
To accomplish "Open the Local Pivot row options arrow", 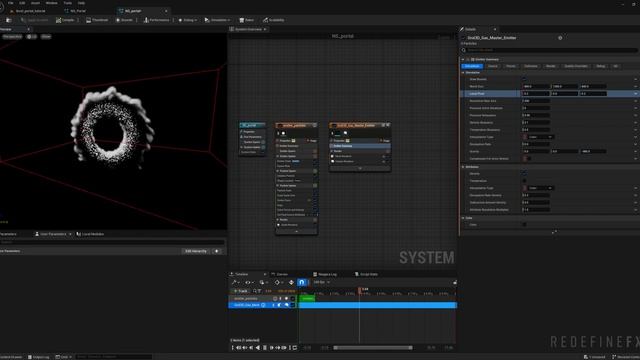I will coord(636,93).
